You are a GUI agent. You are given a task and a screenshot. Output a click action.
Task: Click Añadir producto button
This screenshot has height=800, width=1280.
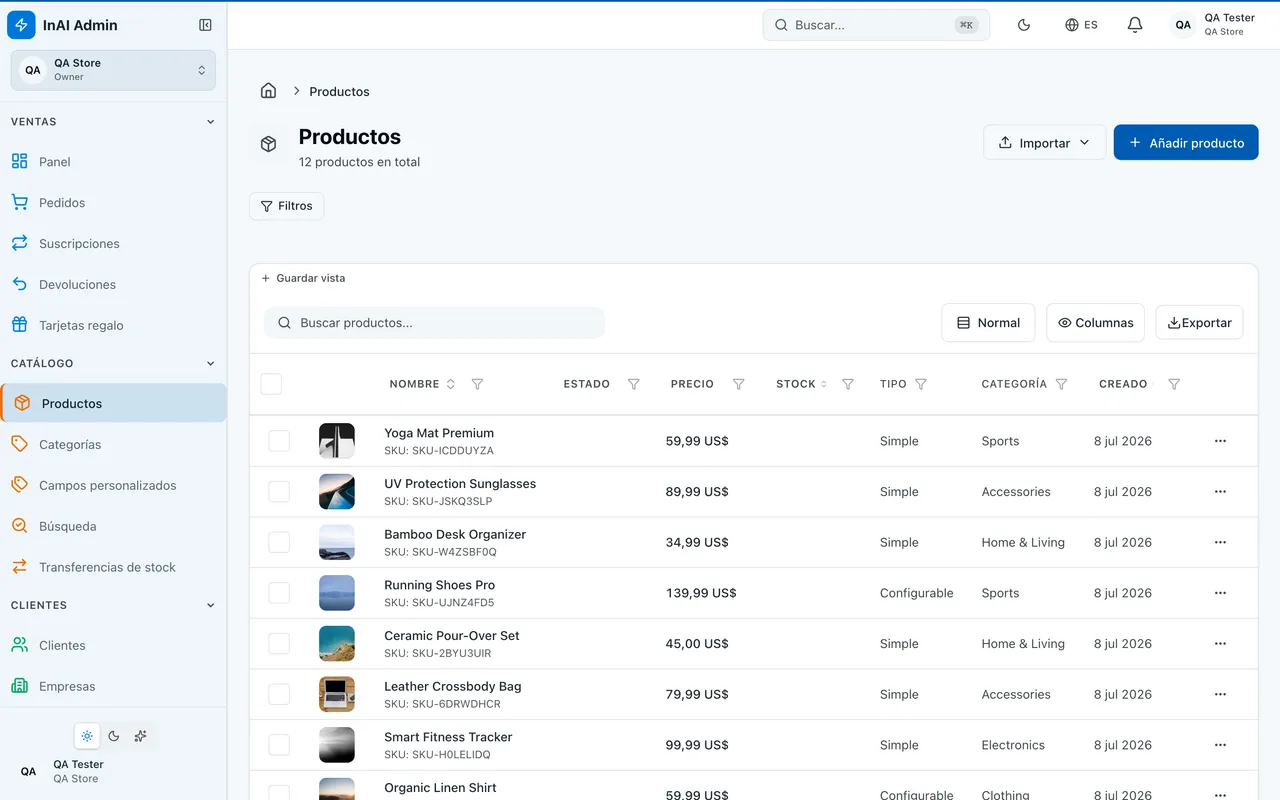tap(1186, 143)
